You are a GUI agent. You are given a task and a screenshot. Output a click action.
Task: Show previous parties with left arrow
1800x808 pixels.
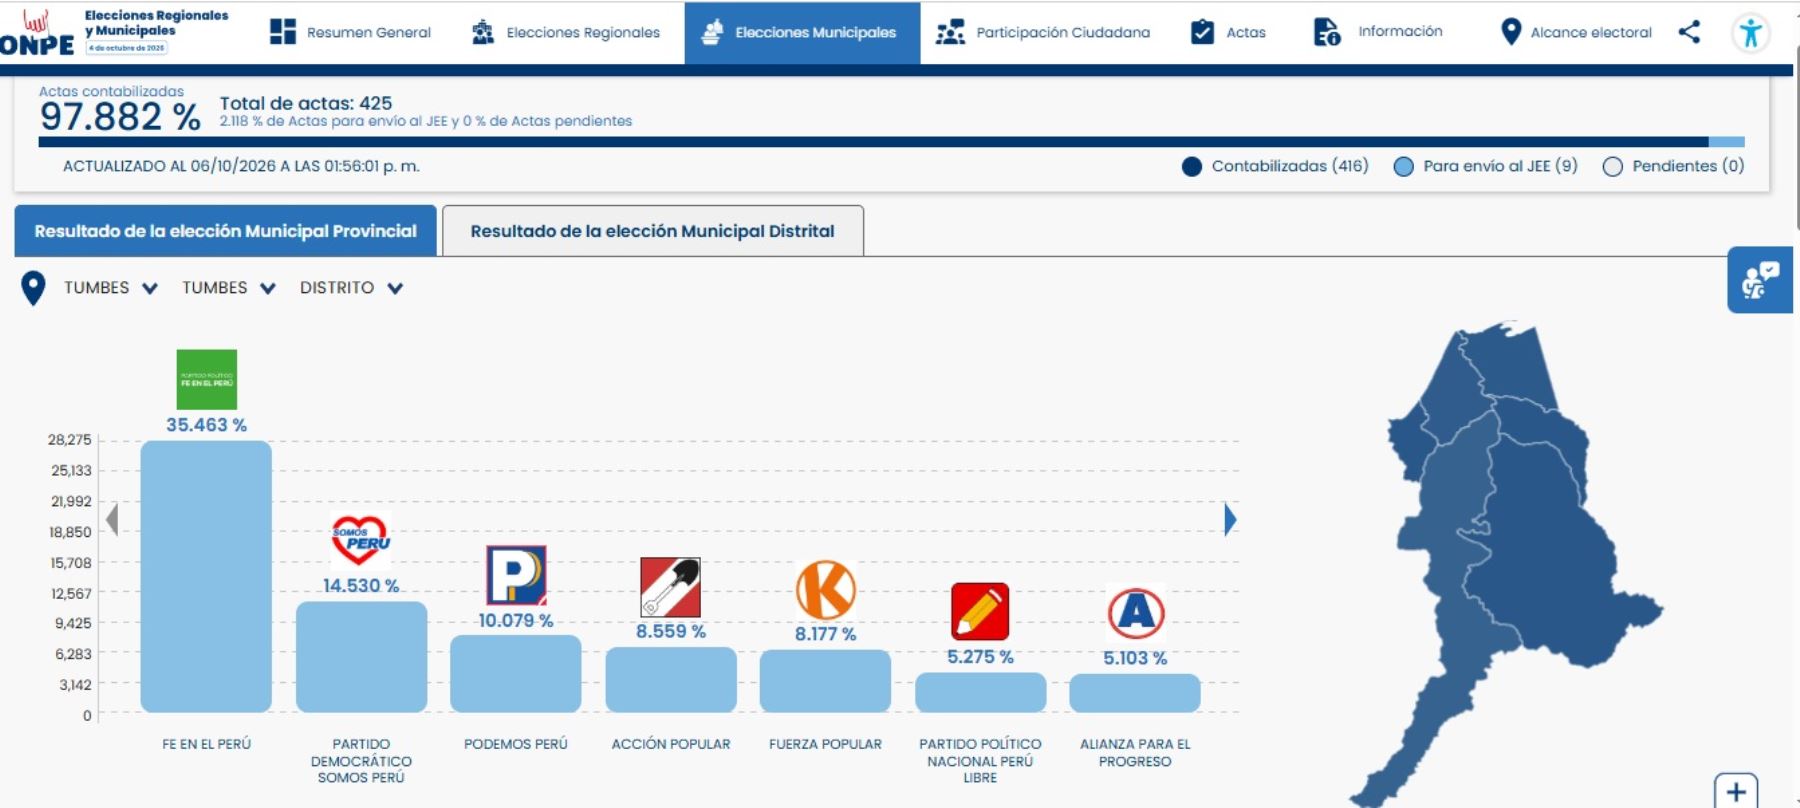pyautogui.click(x=112, y=519)
